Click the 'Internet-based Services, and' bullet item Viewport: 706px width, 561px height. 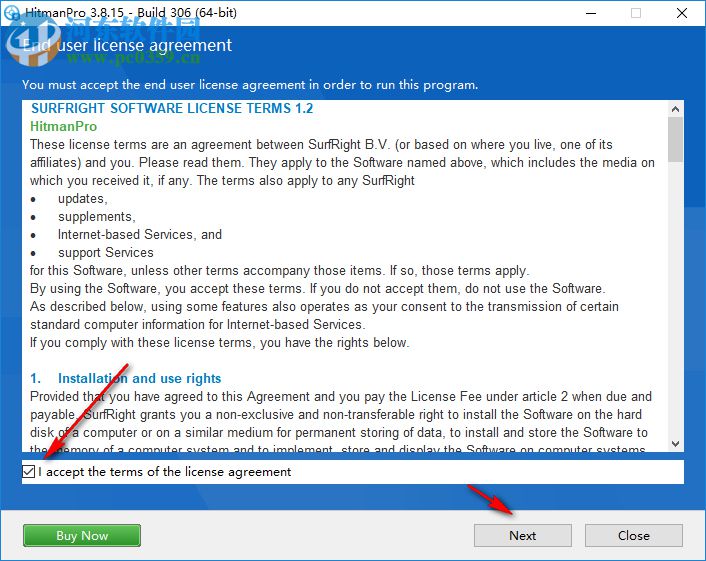point(140,235)
